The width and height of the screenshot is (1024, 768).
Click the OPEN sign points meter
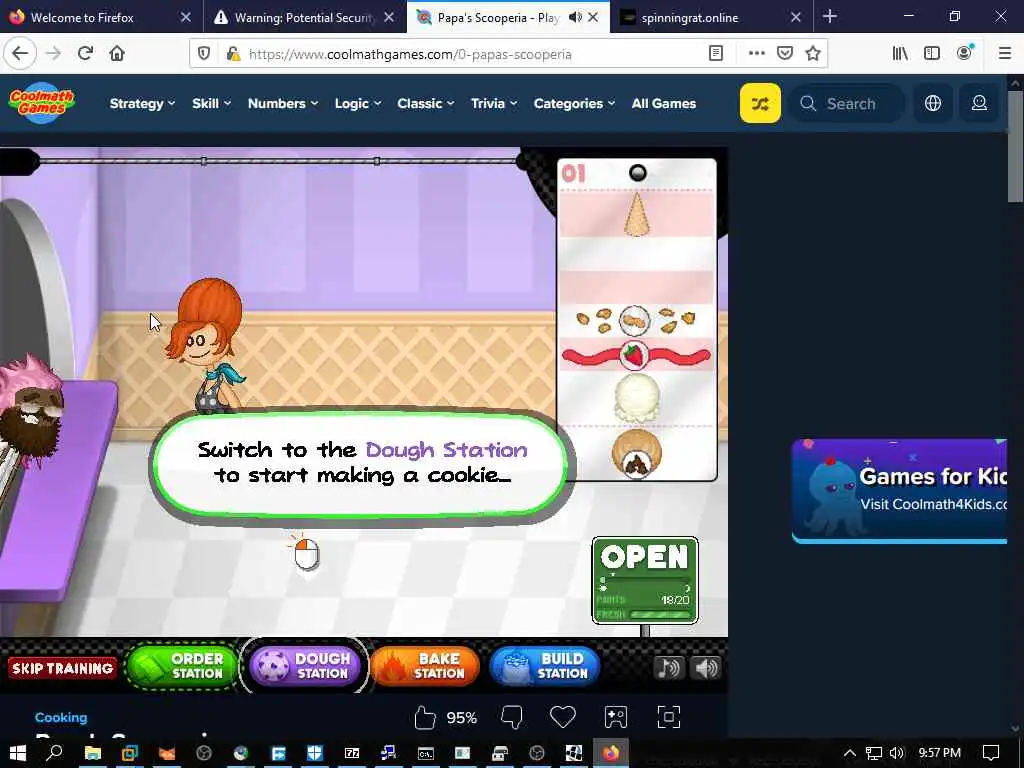tap(645, 600)
